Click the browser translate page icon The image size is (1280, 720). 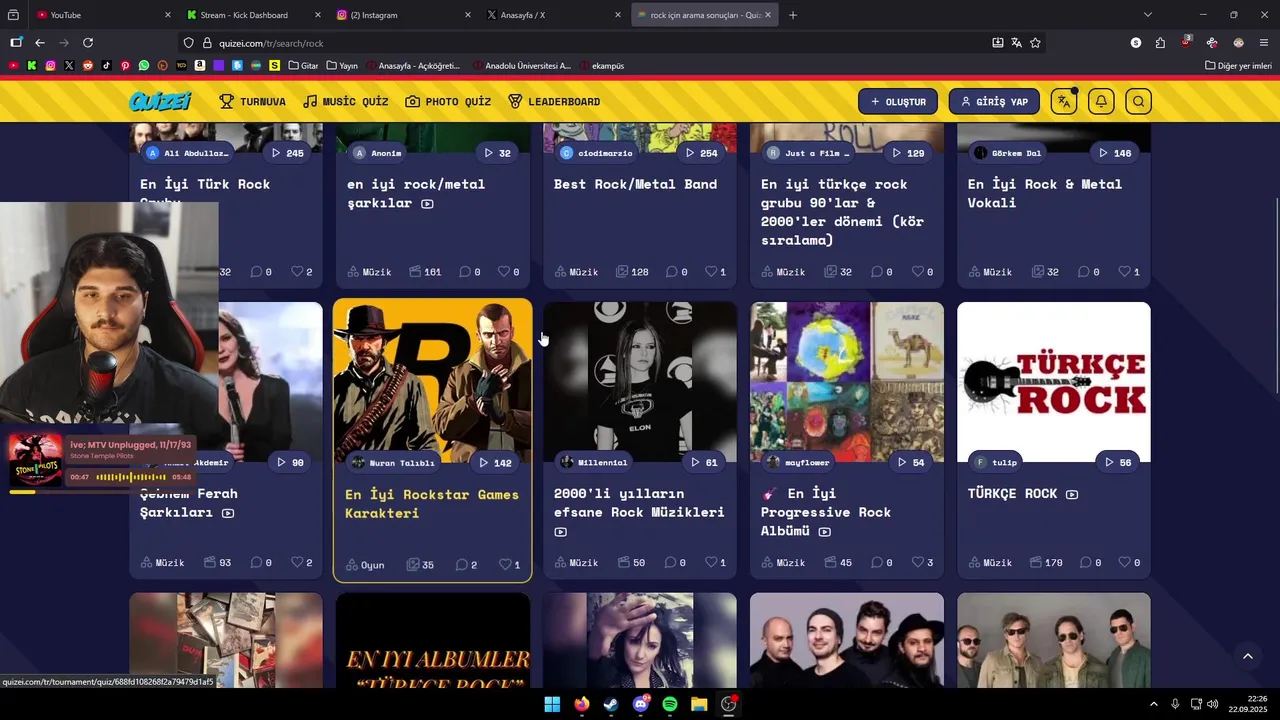tap(1016, 43)
